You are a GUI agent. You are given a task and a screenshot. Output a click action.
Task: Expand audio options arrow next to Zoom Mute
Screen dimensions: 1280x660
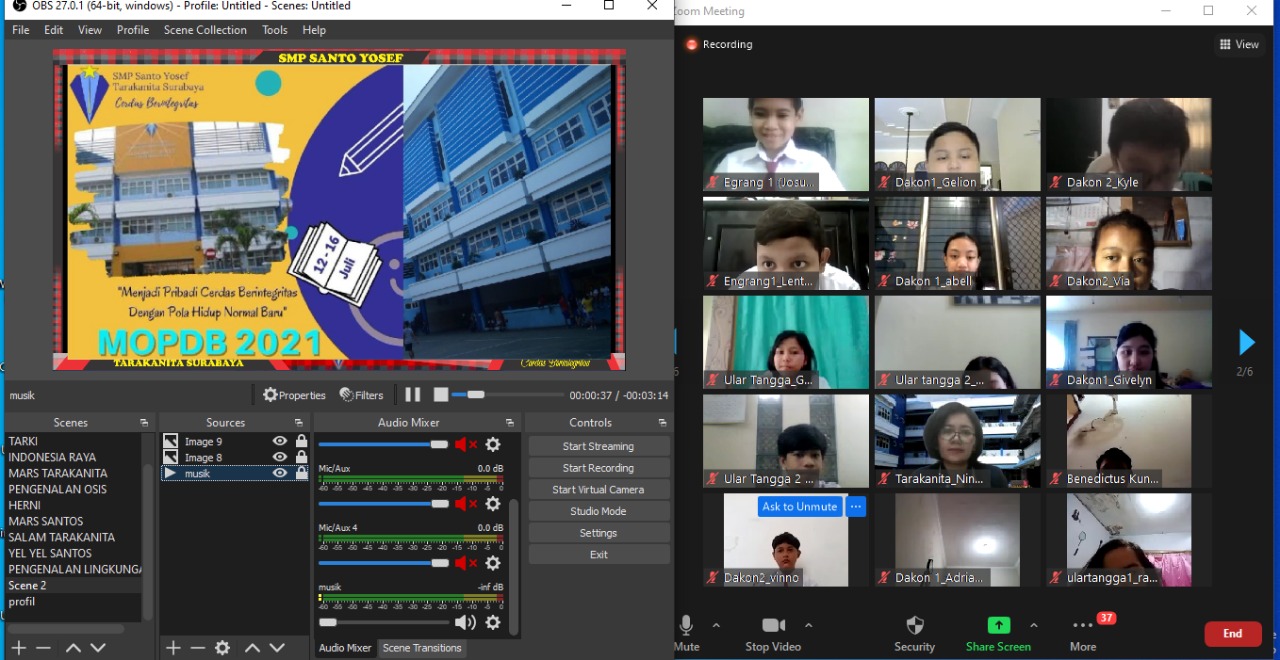point(716,626)
